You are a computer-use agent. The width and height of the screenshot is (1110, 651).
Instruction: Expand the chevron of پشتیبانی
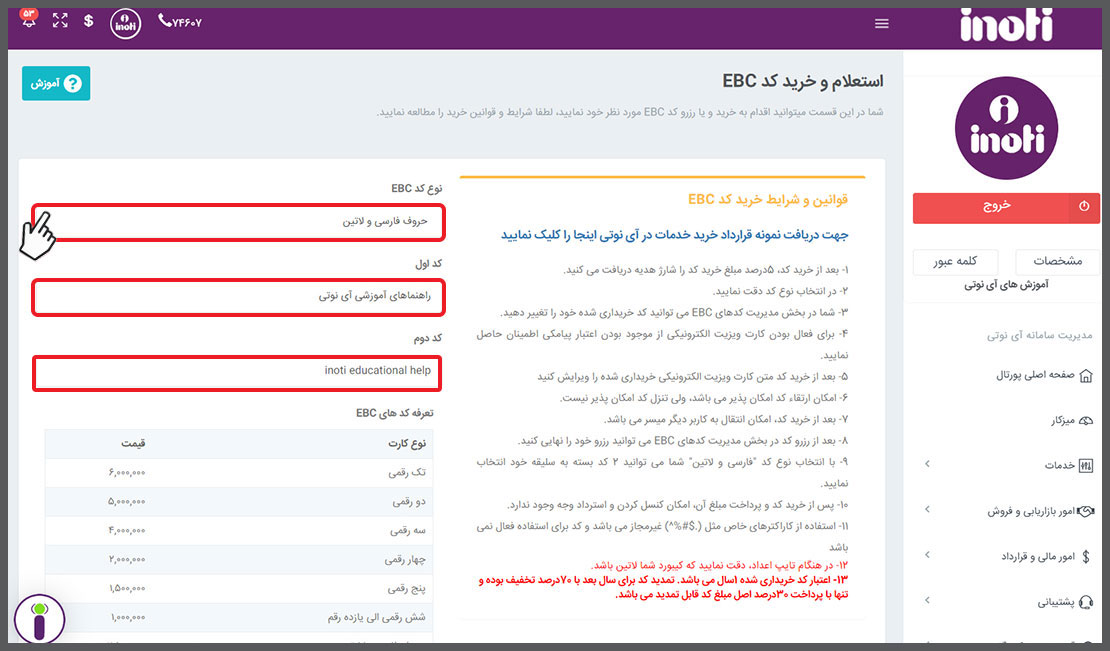pos(927,600)
